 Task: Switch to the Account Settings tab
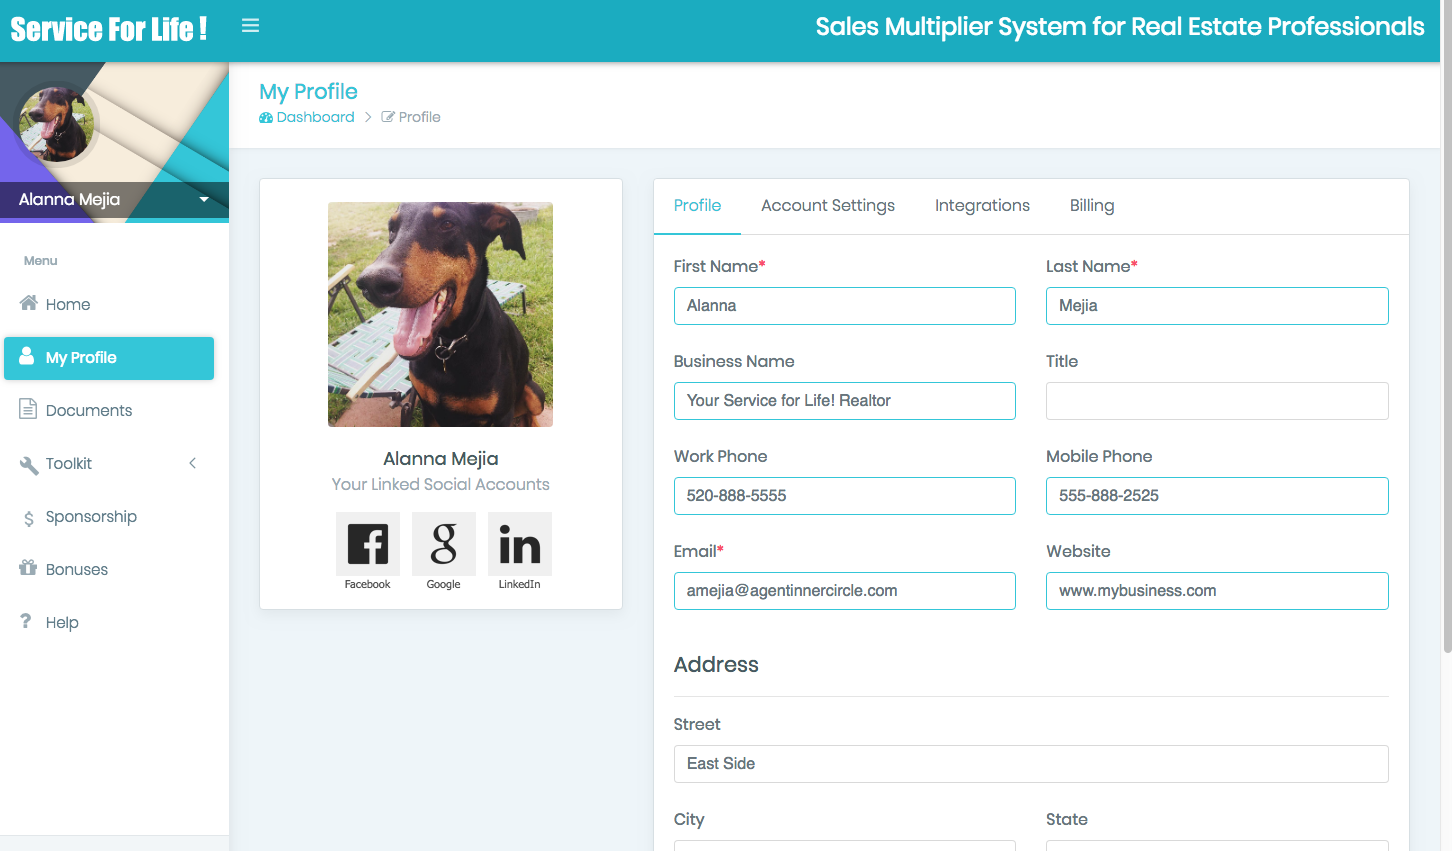coord(827,205)
